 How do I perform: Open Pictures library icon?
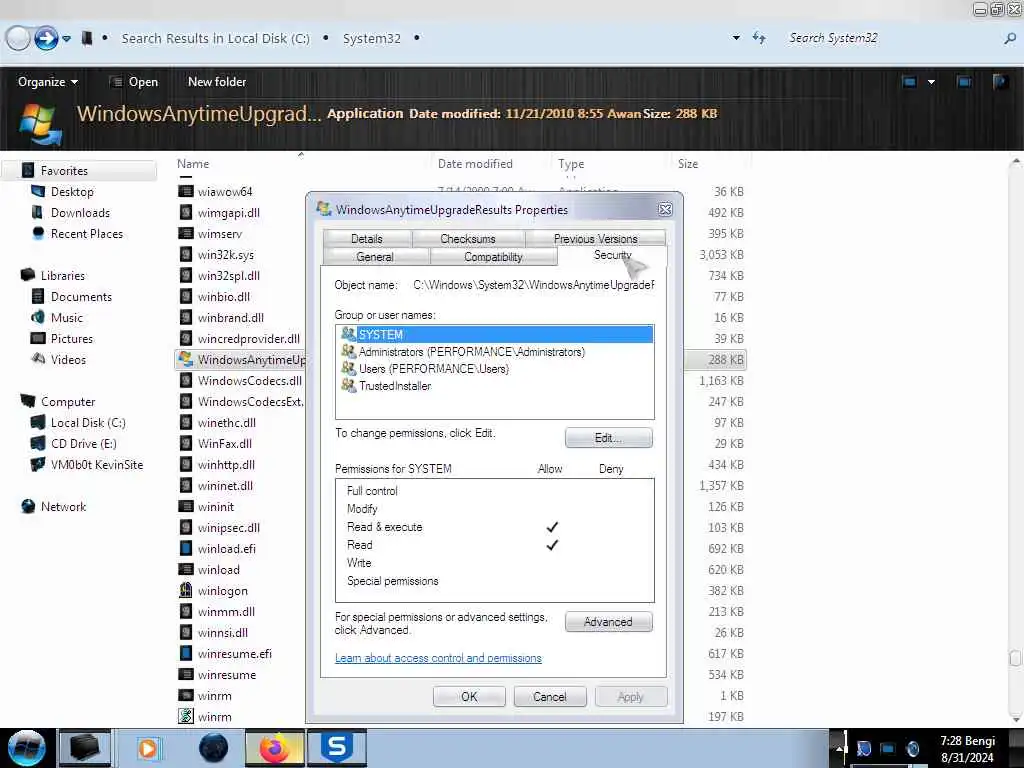(x=38, y=338)
